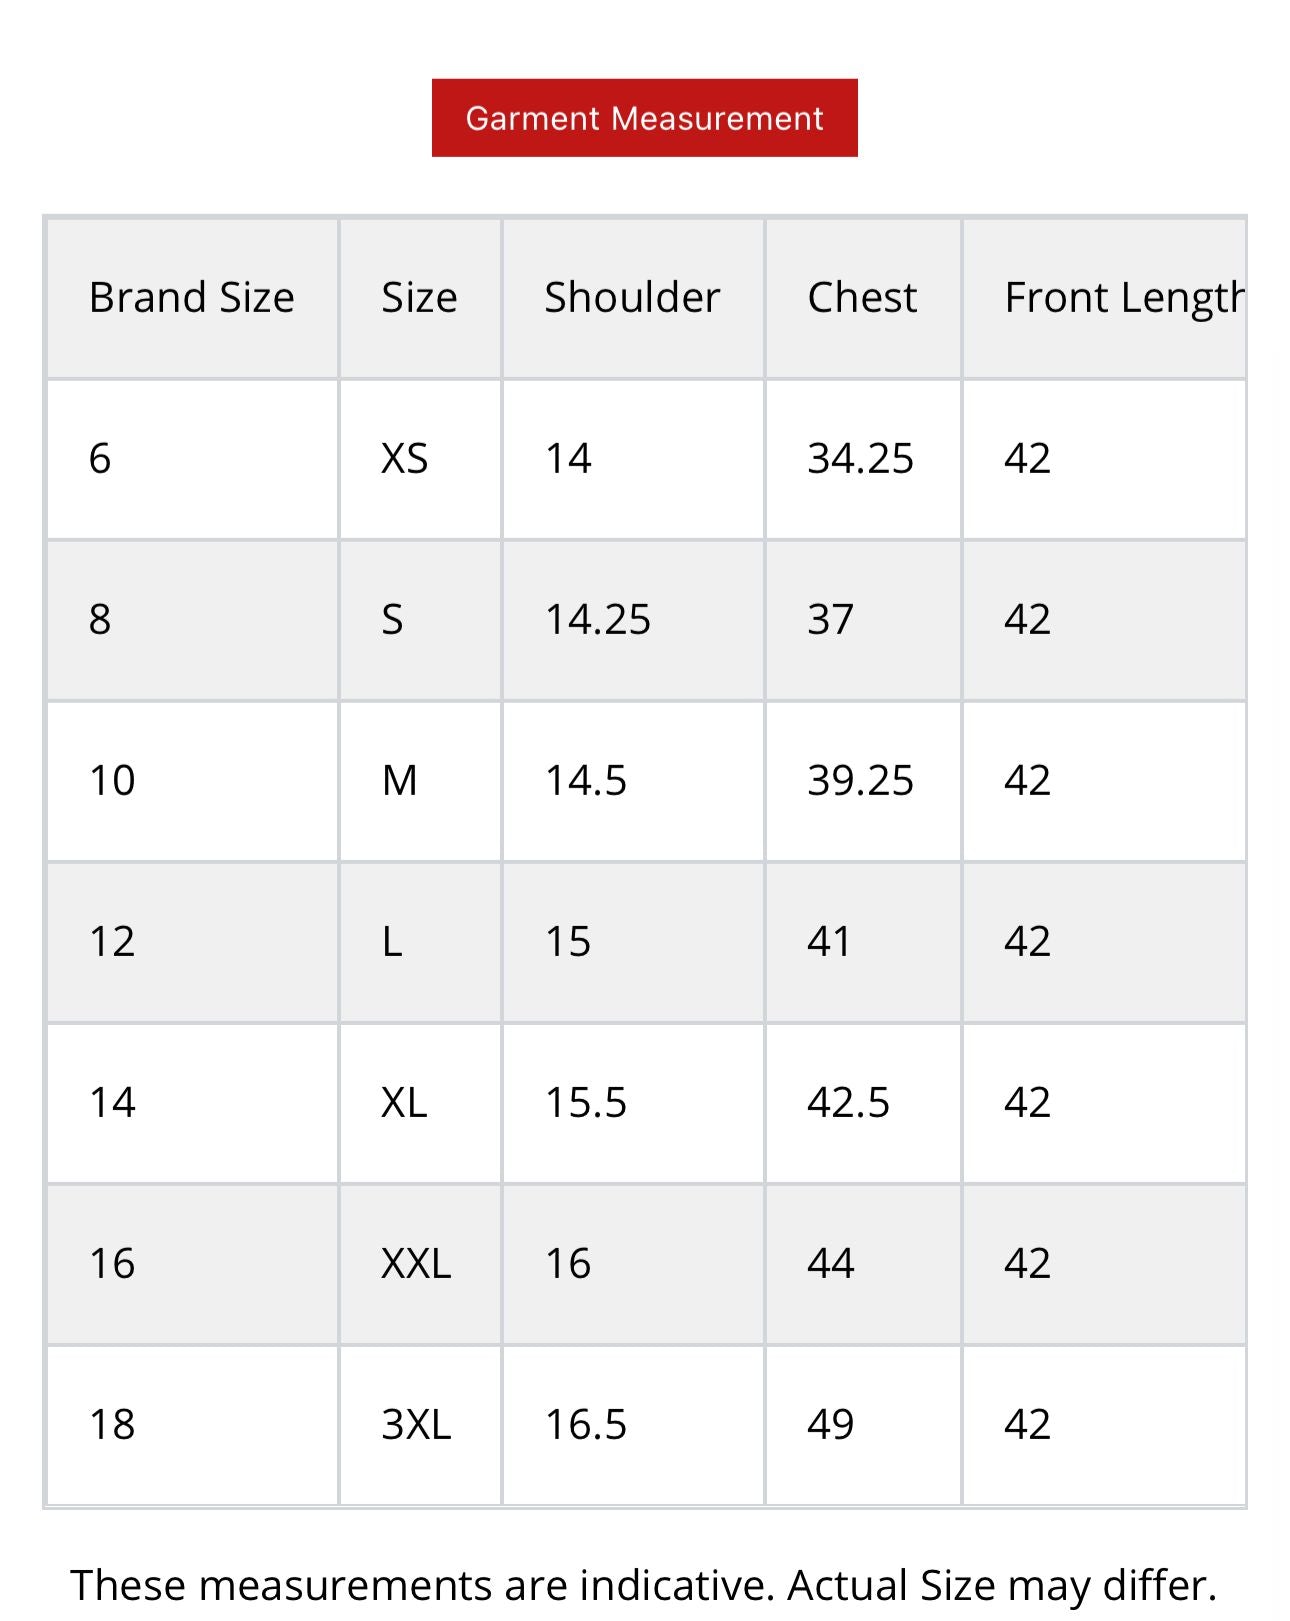
Task: Select chest value 42.5 in XL row
Action: [848, 1103]
